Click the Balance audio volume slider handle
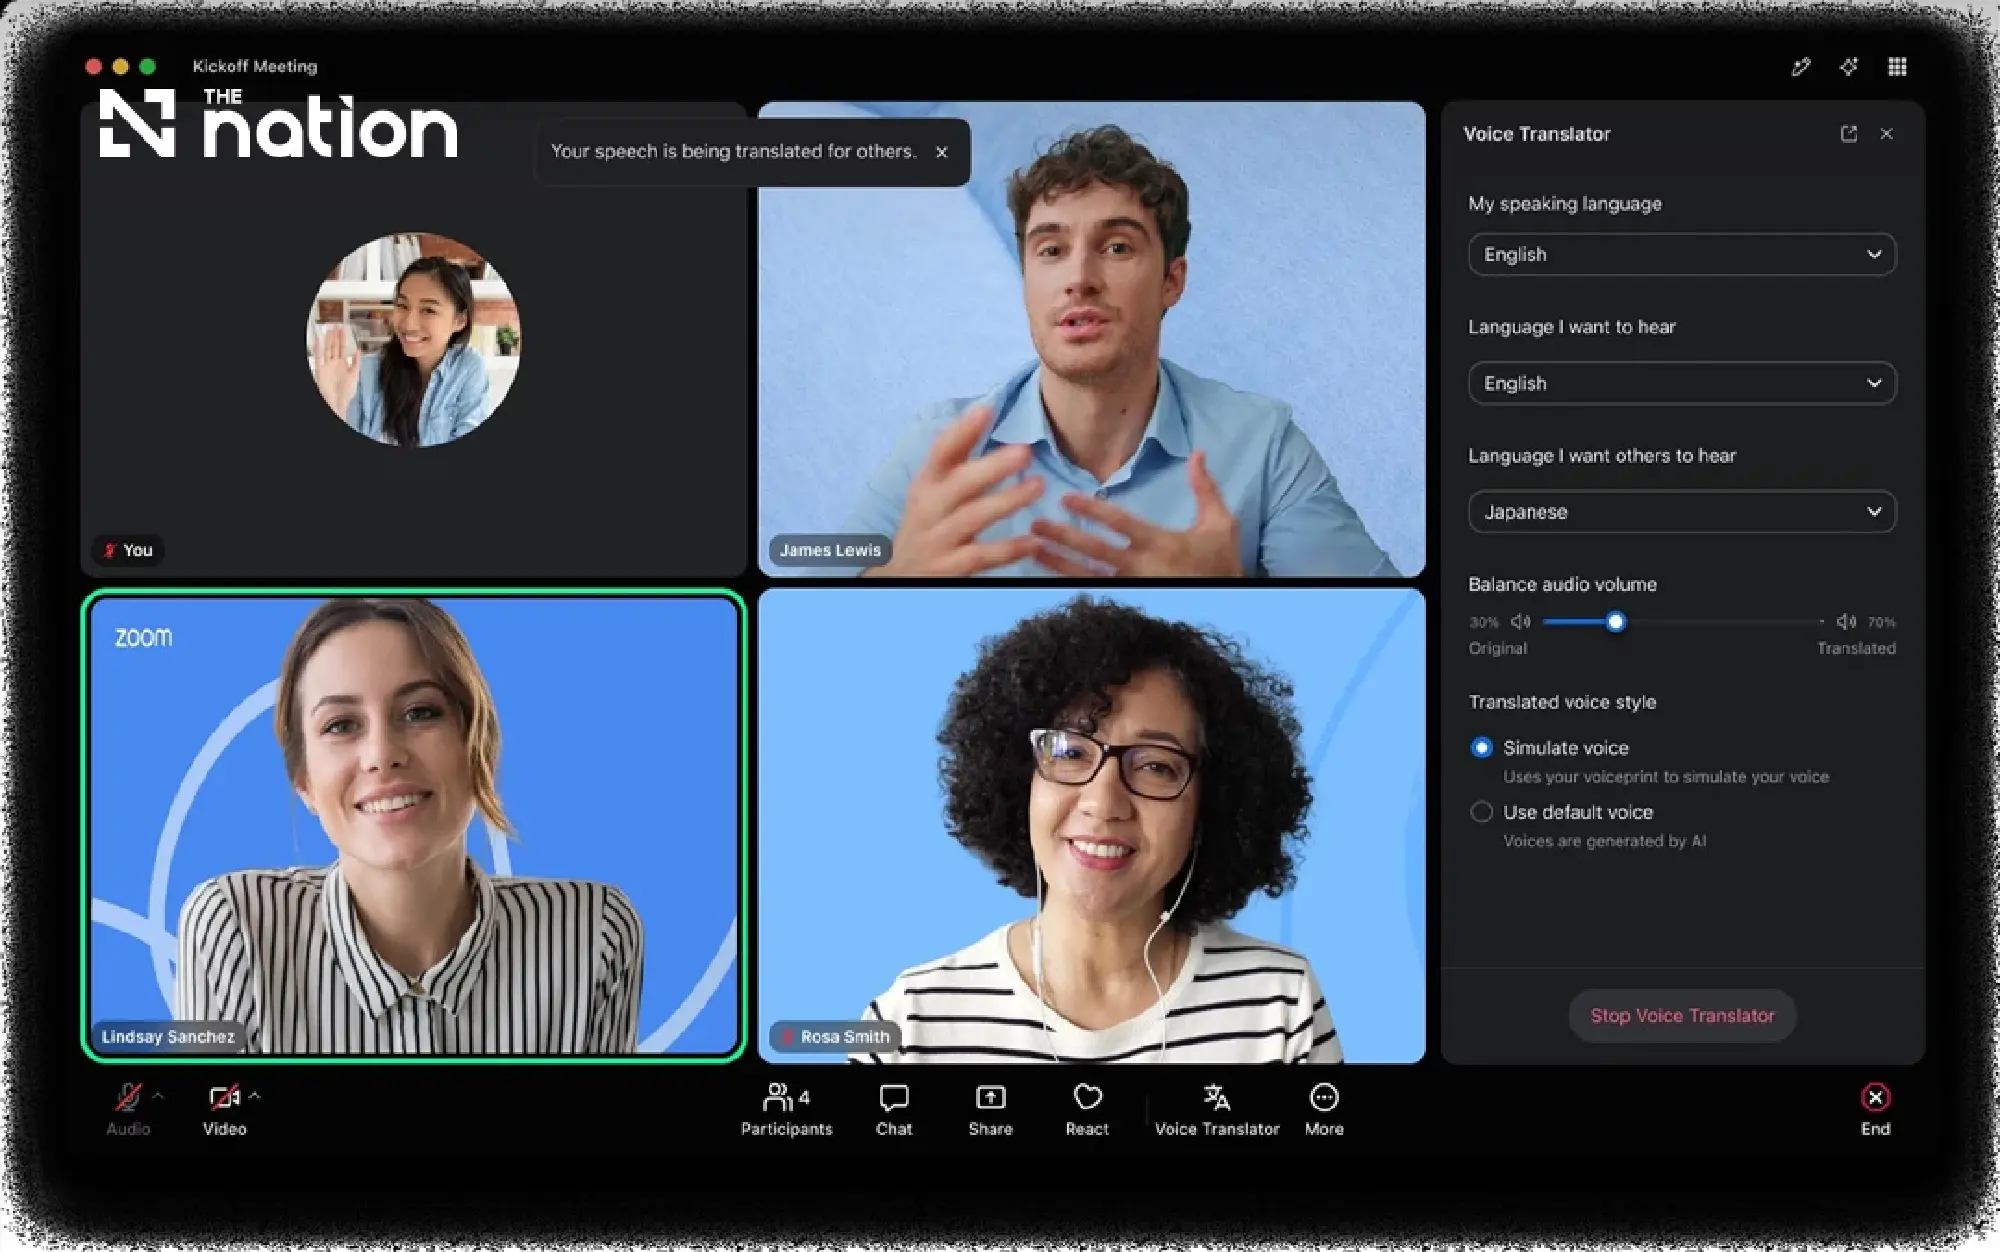This screenshot has width=2000, height=1252. click(x=1615, y=622)
